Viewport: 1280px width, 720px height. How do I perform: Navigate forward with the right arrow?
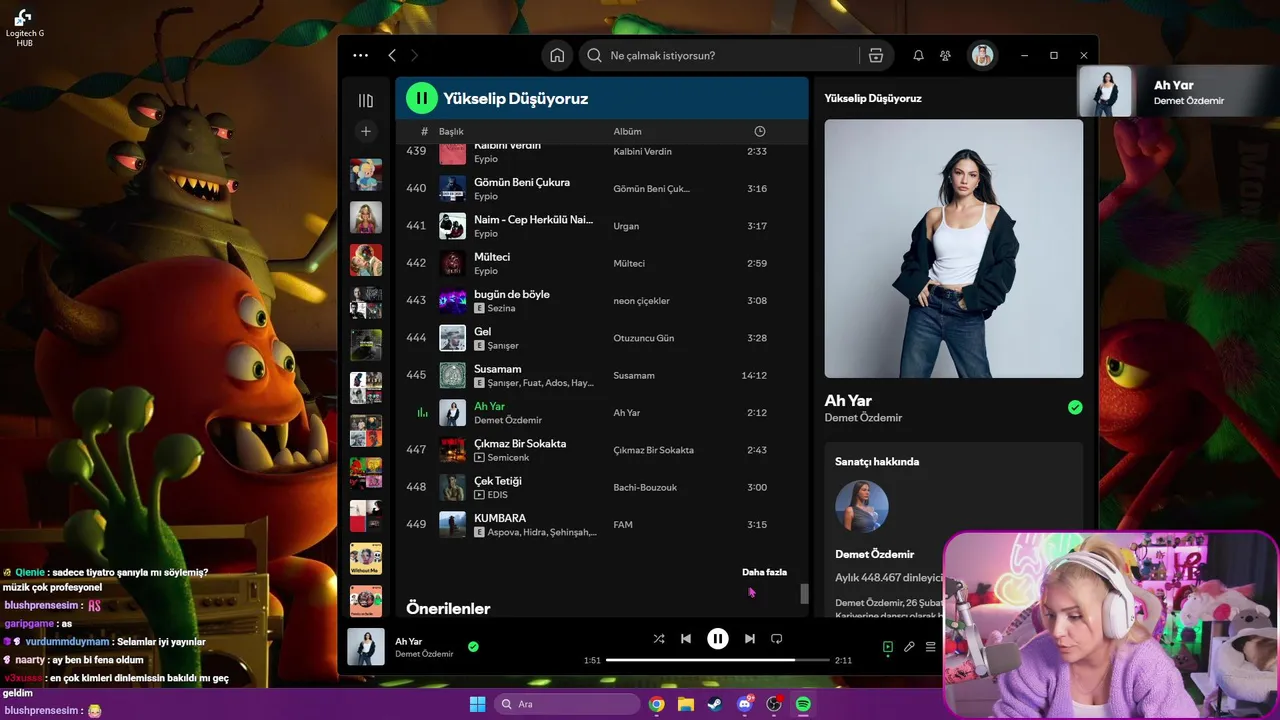[x=414, y=55]
